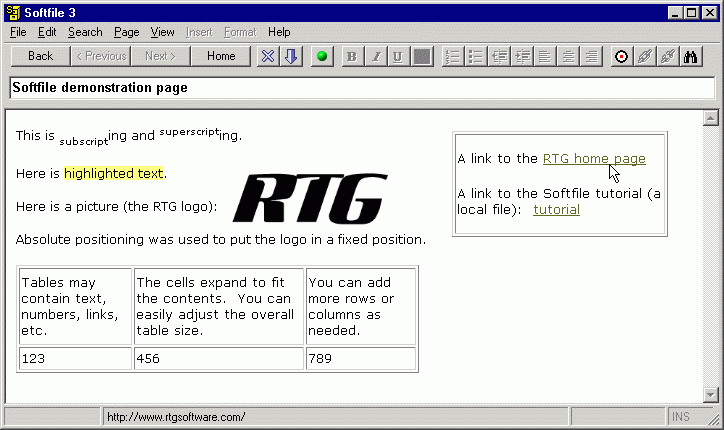Toggle Underline formatting button

(398, 56)
